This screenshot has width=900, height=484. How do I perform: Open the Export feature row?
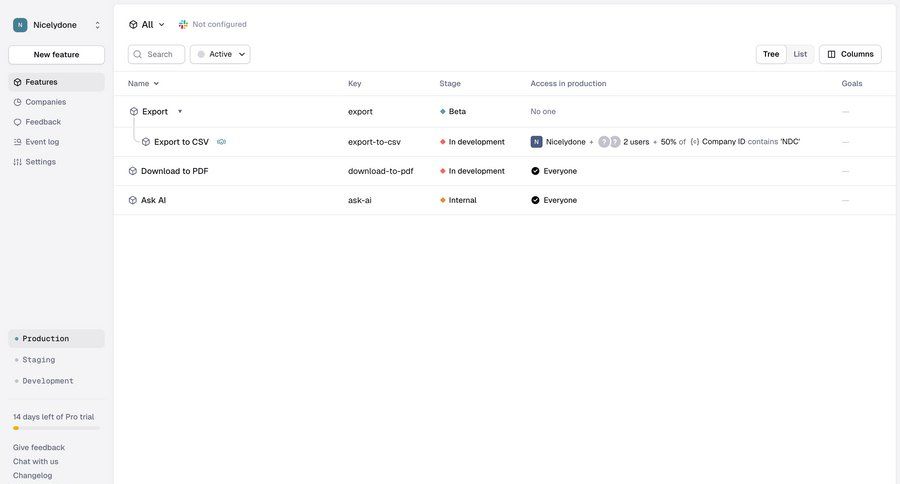[x=155, y=111]
